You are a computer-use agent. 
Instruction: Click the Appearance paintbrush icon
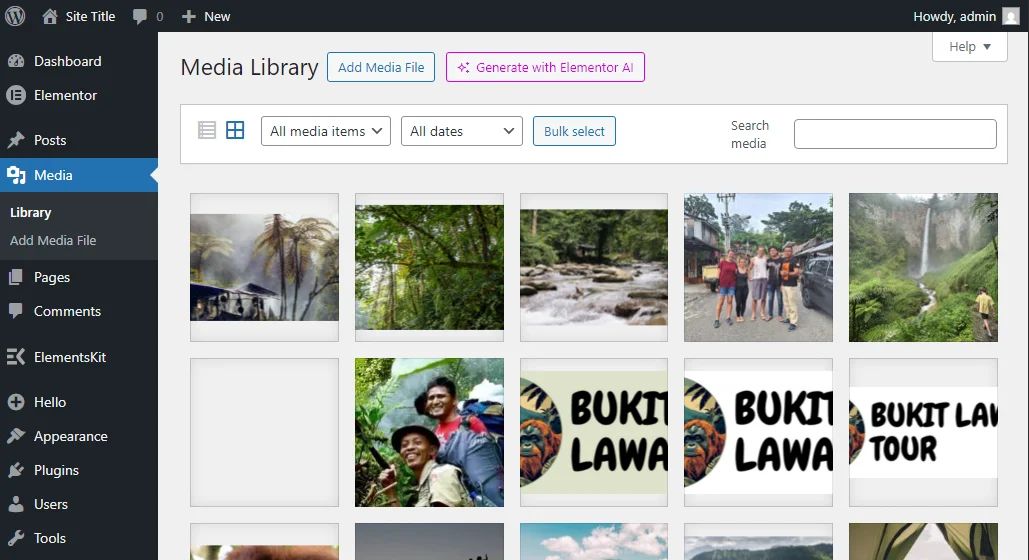click(16, 436)
